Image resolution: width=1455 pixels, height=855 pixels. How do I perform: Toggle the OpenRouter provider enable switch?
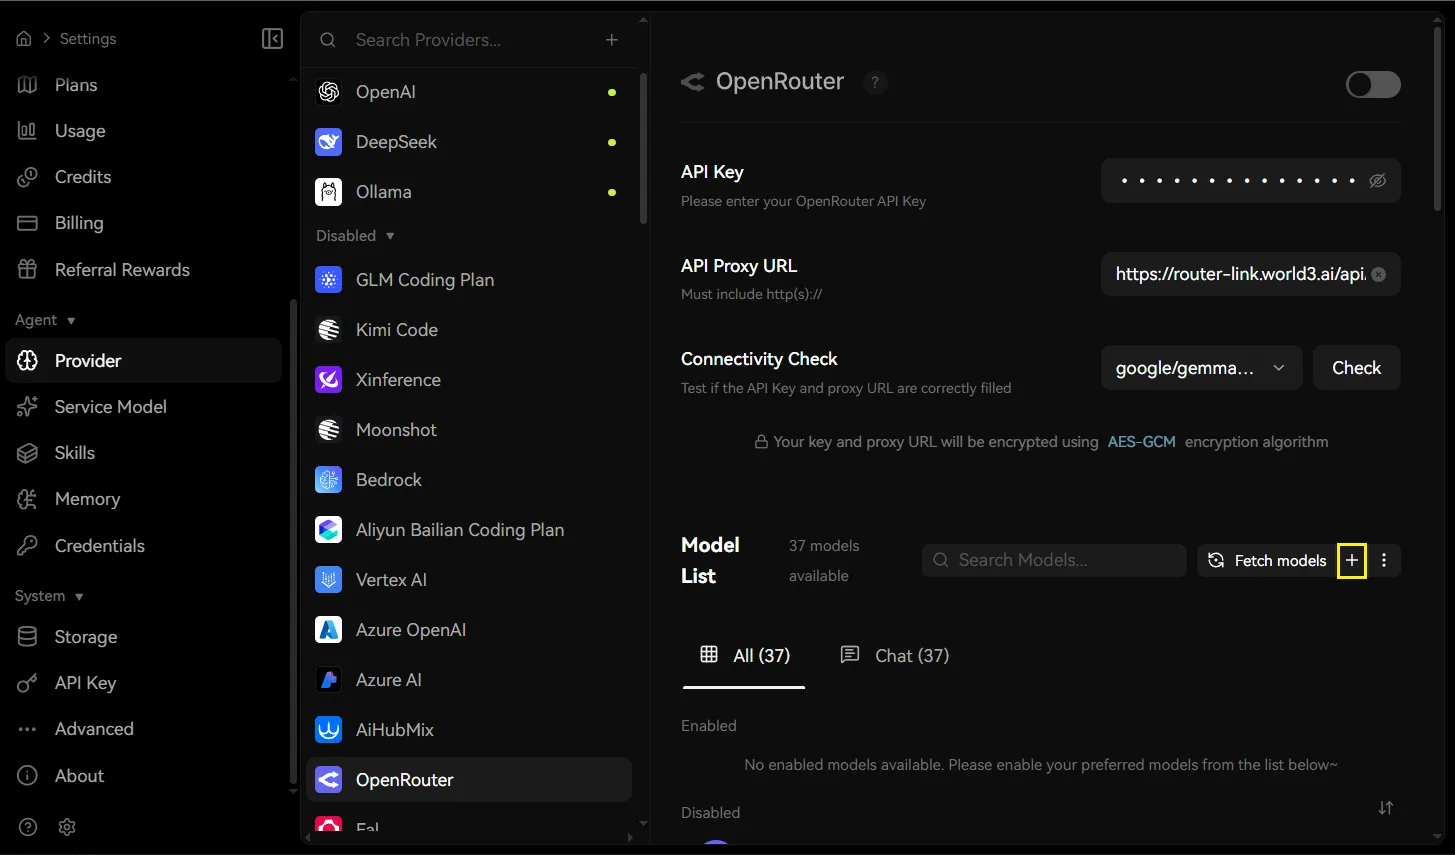click(x=1373, y=85)
